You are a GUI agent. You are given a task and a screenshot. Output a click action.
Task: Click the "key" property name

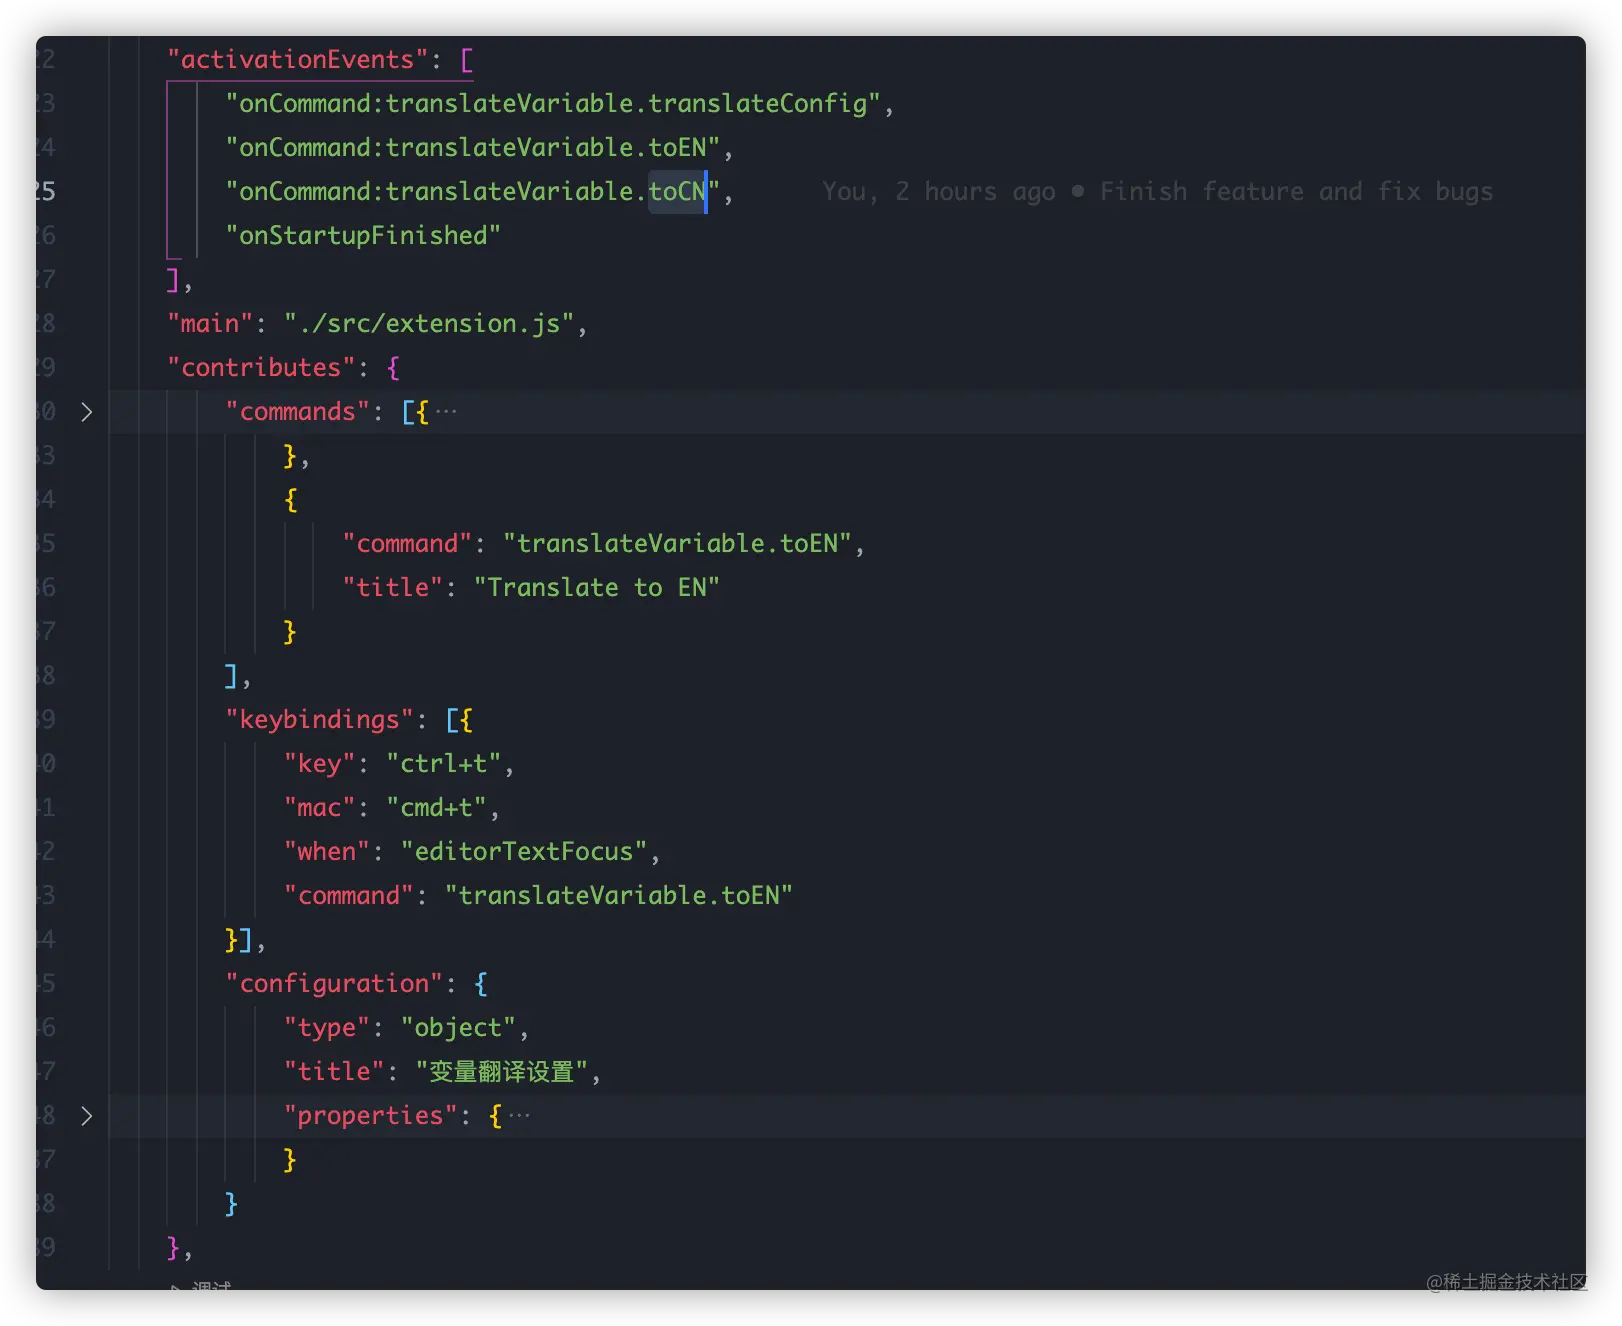pos(319,764)
